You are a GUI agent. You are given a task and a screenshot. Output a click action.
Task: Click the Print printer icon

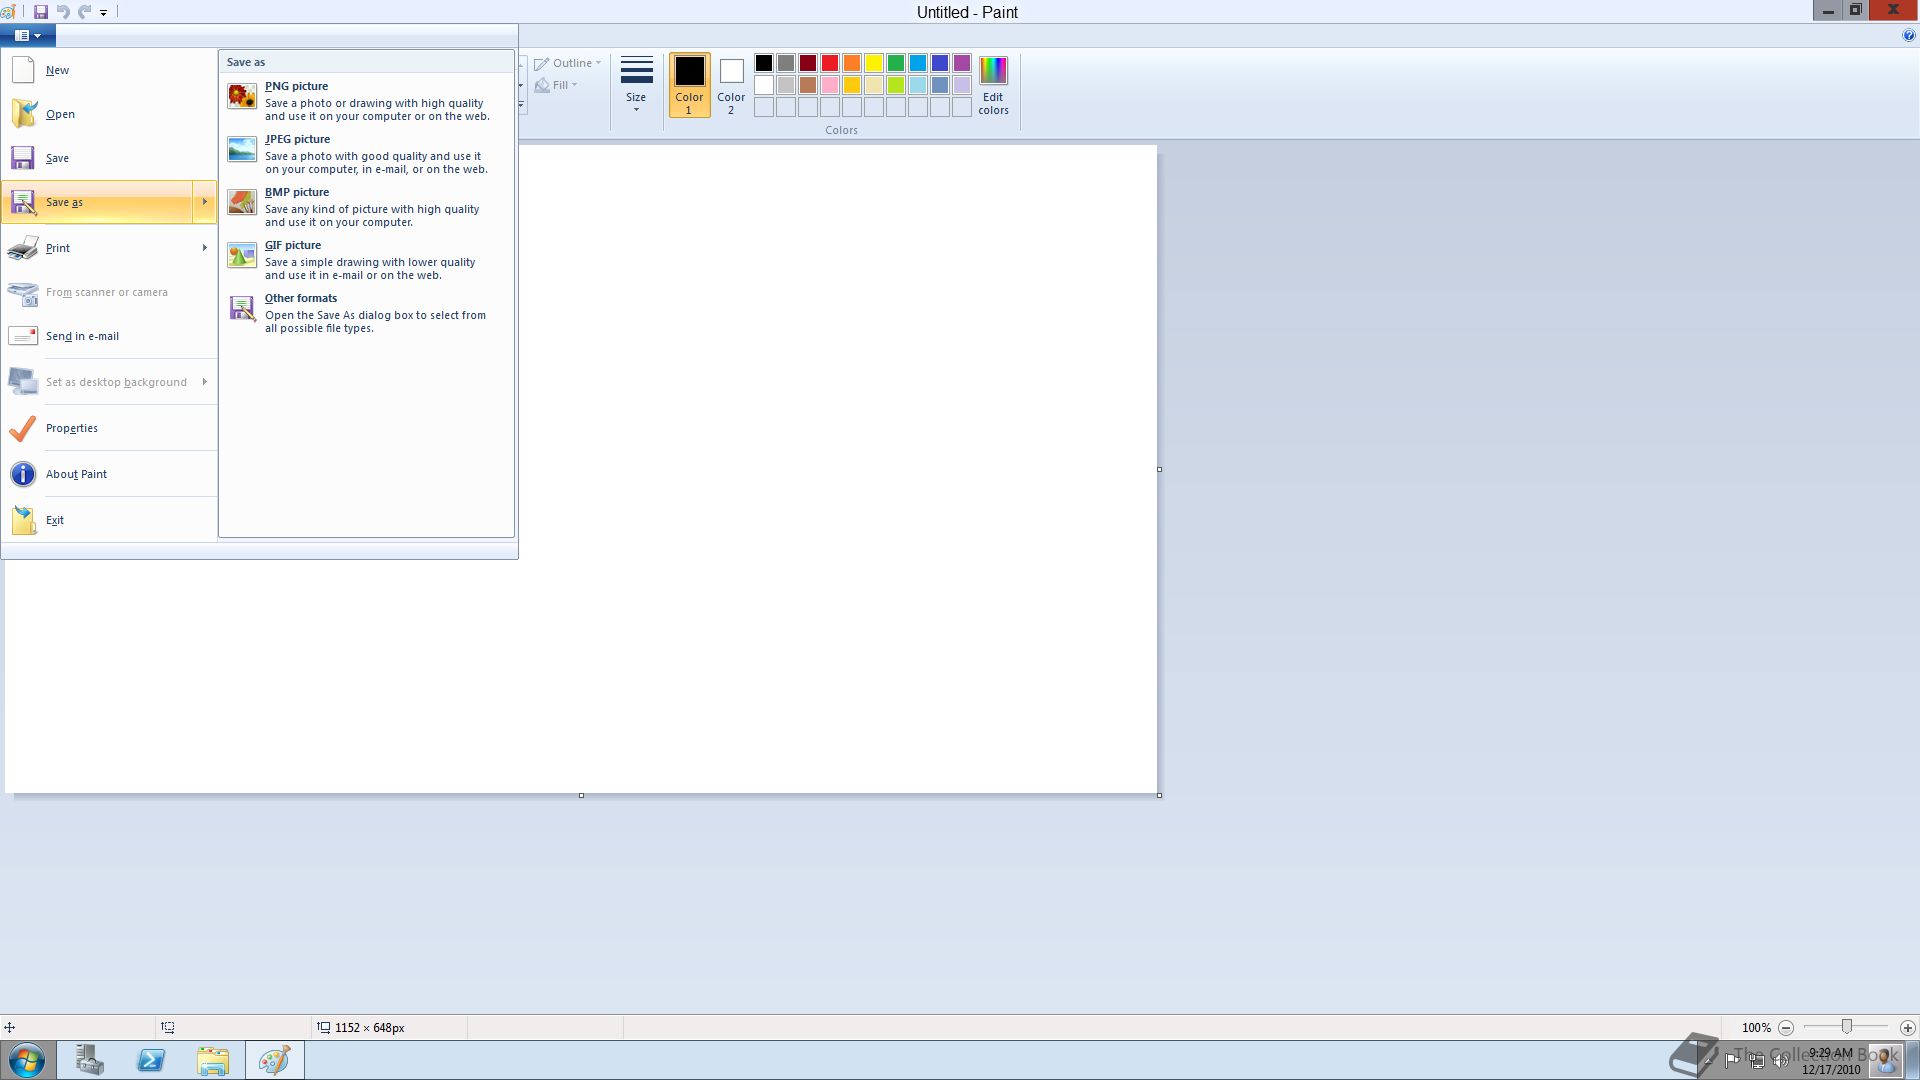pyautogui.click(x=23, y=248)
